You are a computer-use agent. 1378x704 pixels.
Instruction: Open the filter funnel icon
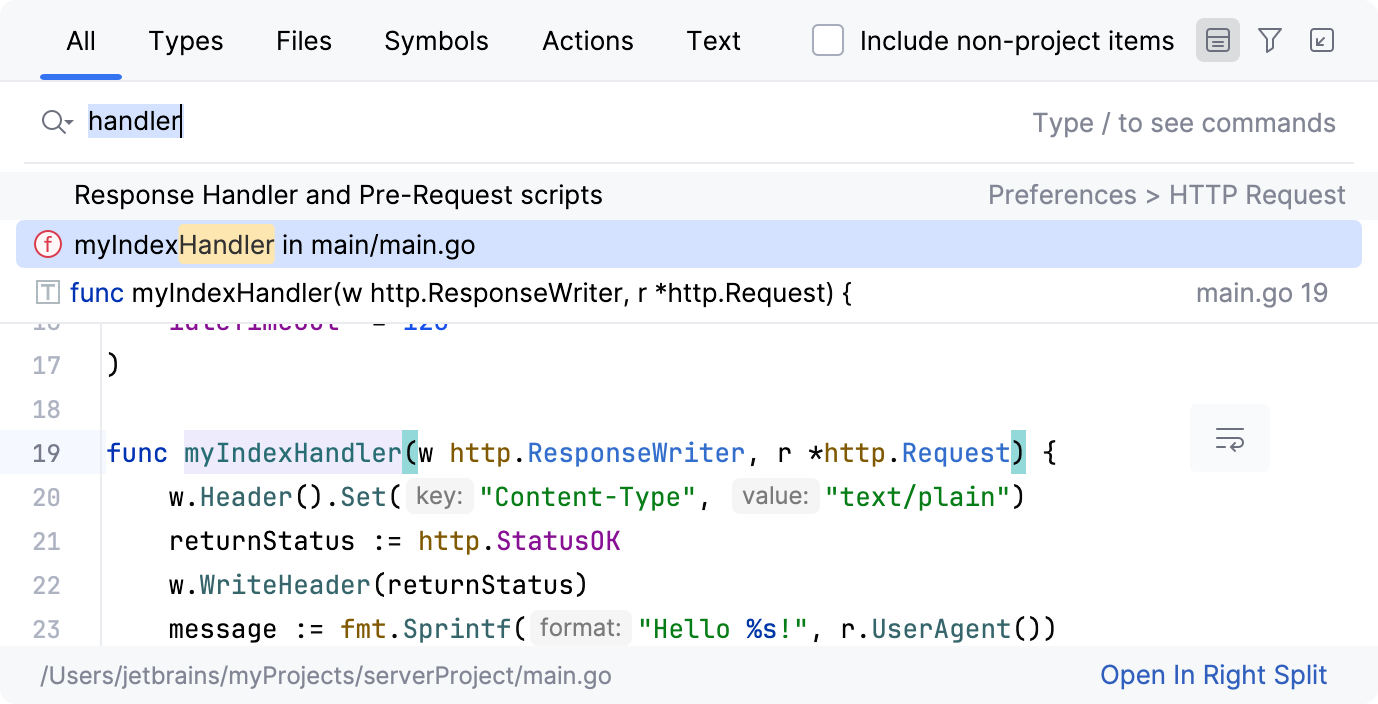(x=1270, y=41)
